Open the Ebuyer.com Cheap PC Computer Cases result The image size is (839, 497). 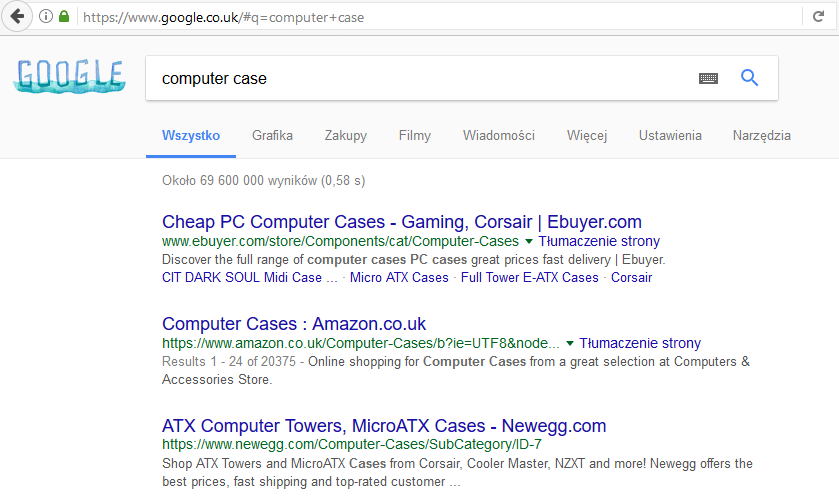coord(402,221)
